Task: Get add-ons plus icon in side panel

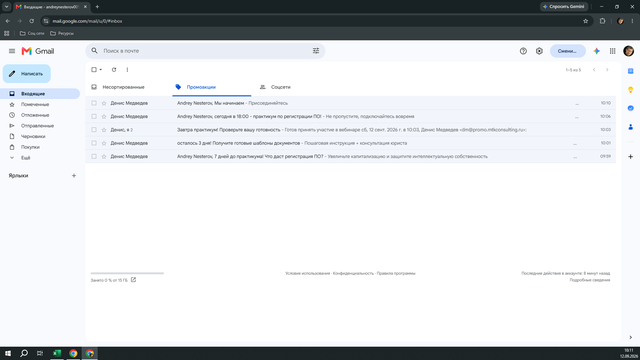Action: (631, 157)
